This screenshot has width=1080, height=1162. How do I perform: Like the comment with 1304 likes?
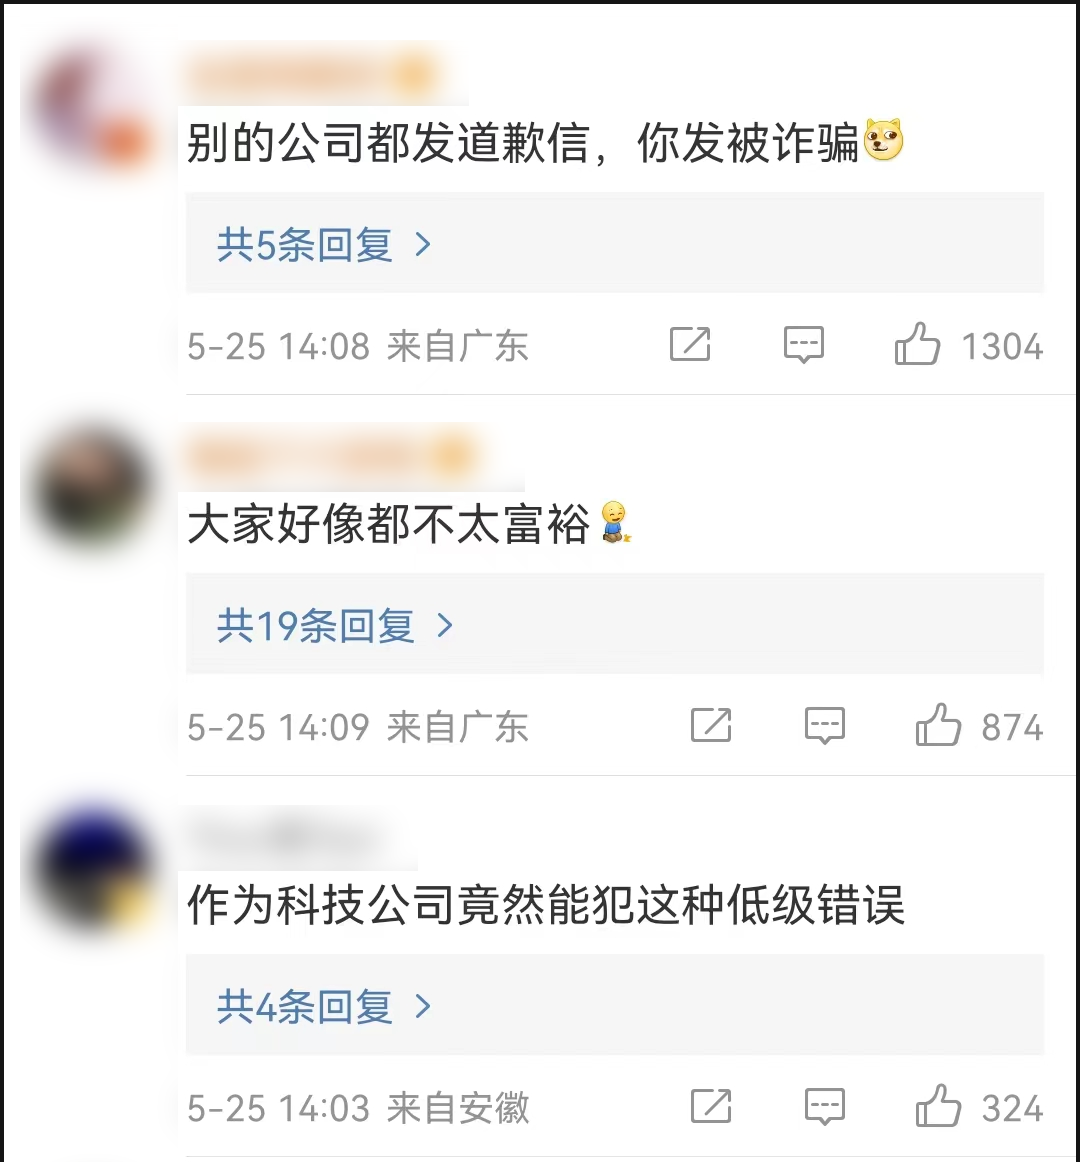click(918, 345)
